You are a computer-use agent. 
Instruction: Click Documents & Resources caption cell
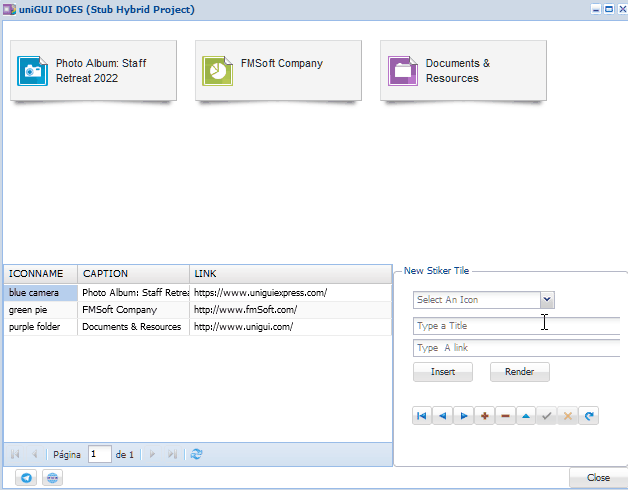click(133, 327)
